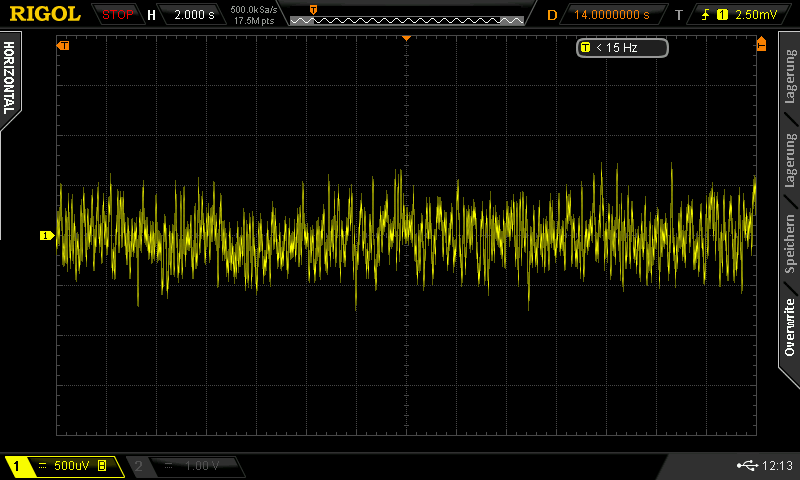Click the STOP run status indicator
This screenshot has width=800, height=480.
coord(117,15)
